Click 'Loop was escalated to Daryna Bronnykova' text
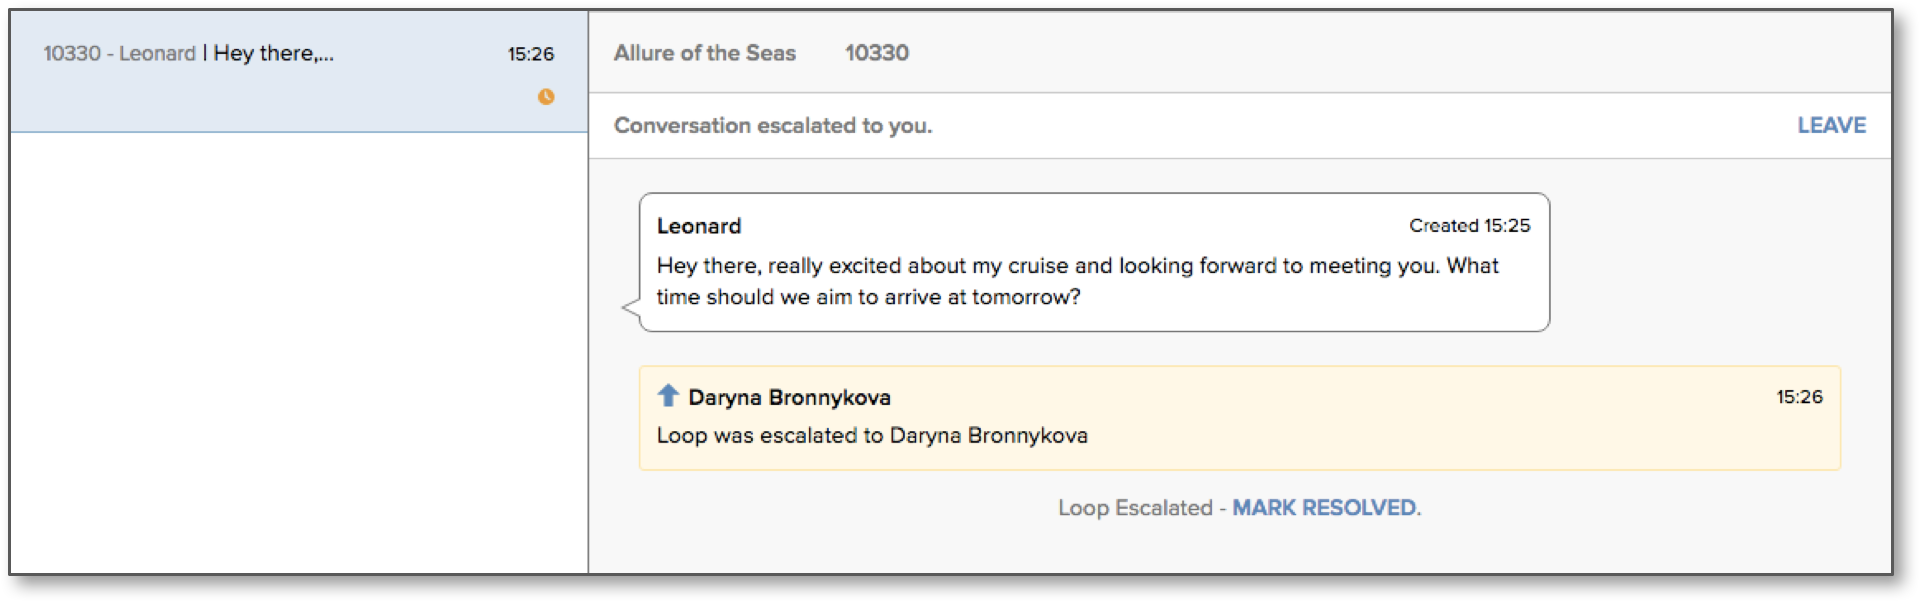1920x602 pixels. [872, 436]
